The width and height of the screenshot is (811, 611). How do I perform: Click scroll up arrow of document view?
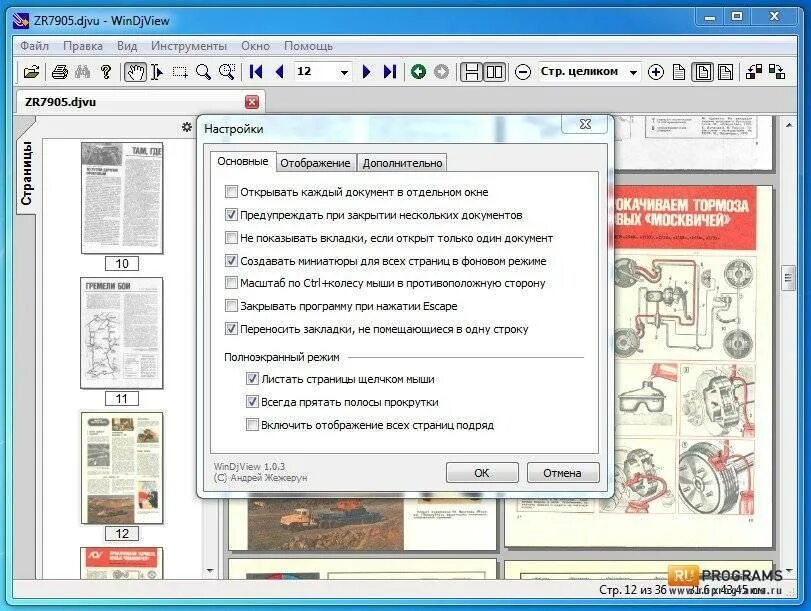(x=788, y=125)
